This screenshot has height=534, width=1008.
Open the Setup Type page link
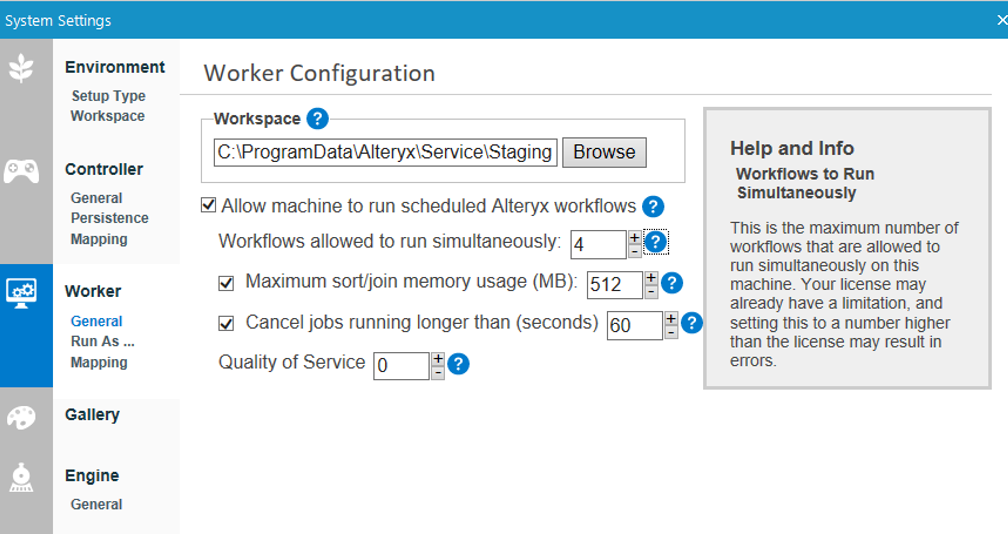(108, 96)
